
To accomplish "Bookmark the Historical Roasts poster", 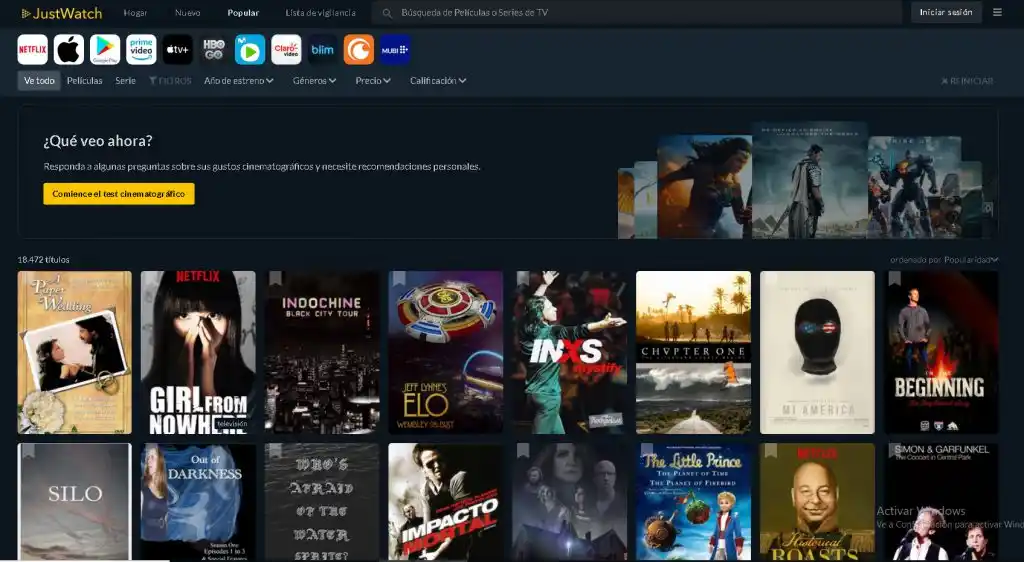I will coord(771,451).
